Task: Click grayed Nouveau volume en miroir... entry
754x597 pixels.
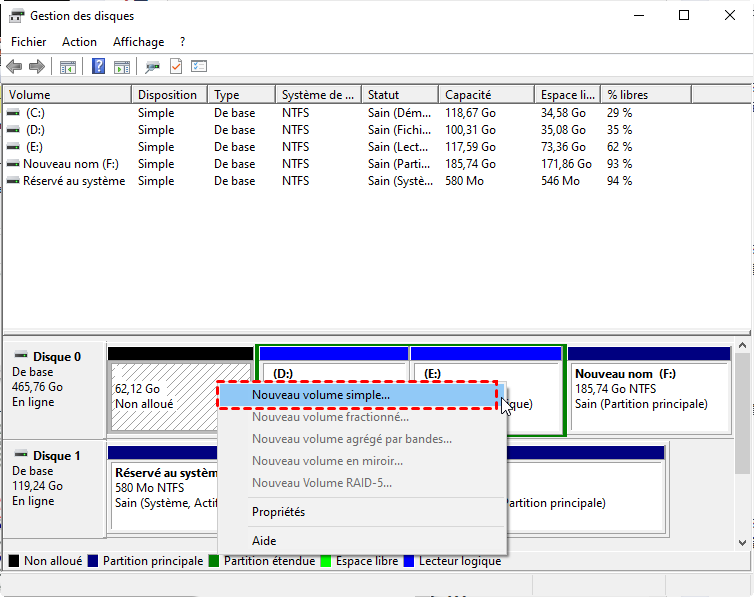Action: click(362, 461)
